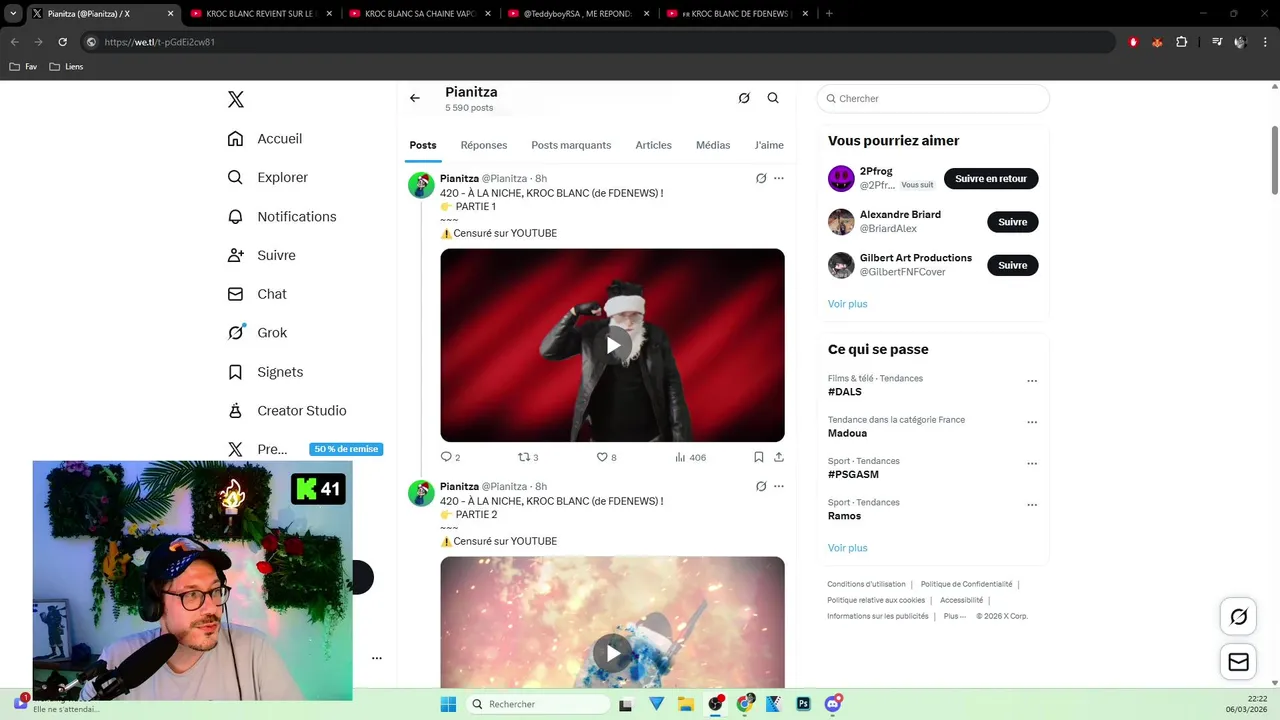Open Madoua trend

847,433
